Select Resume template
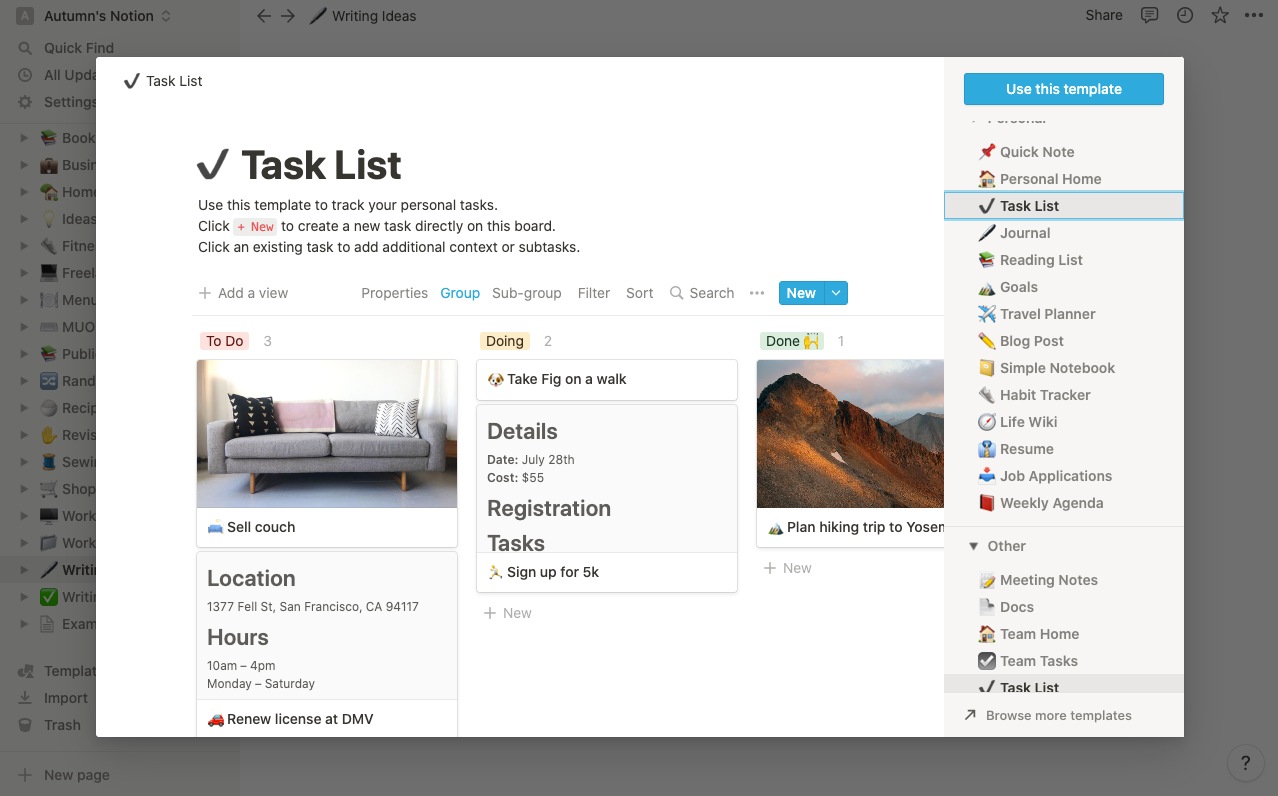 1064,449
